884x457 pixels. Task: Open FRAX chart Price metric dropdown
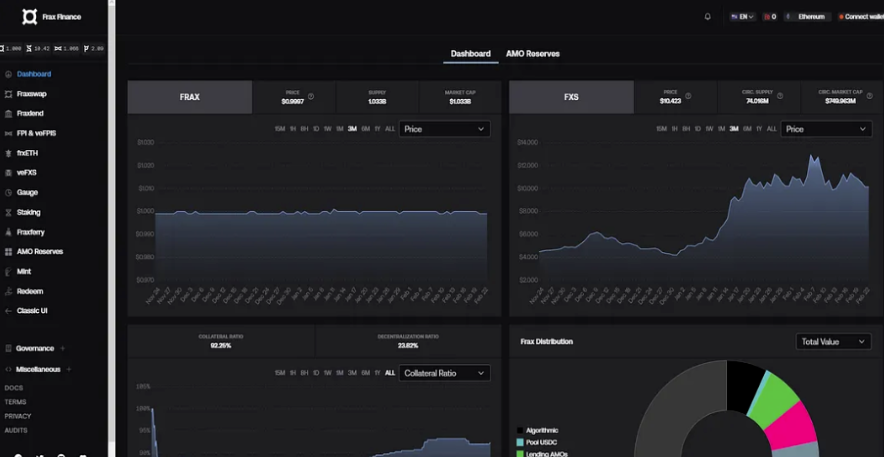coord(444,129)
